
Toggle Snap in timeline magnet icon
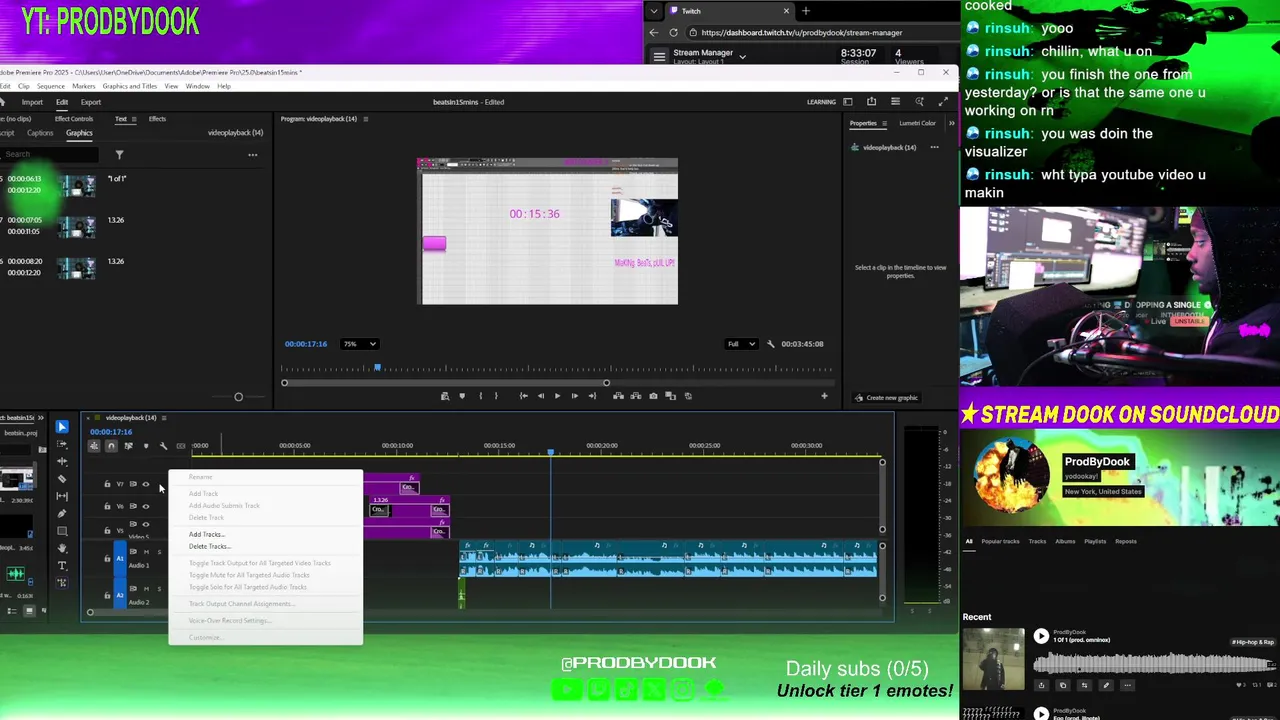click(x=111, y=446)
